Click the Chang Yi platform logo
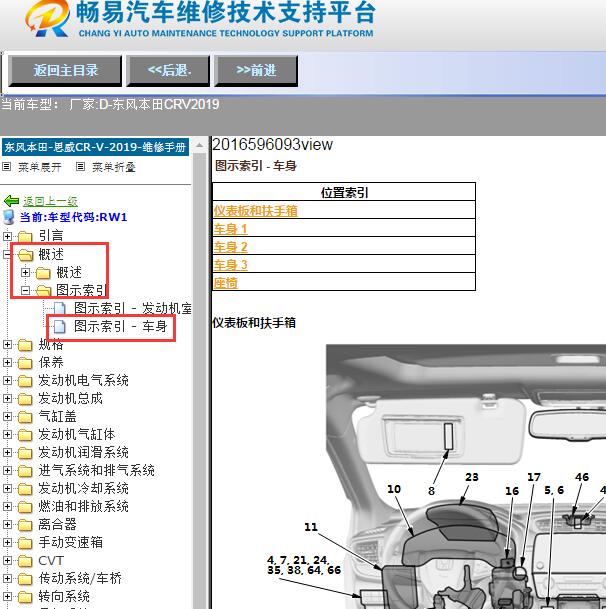This screenshot has height=609, width=606. 48,19
